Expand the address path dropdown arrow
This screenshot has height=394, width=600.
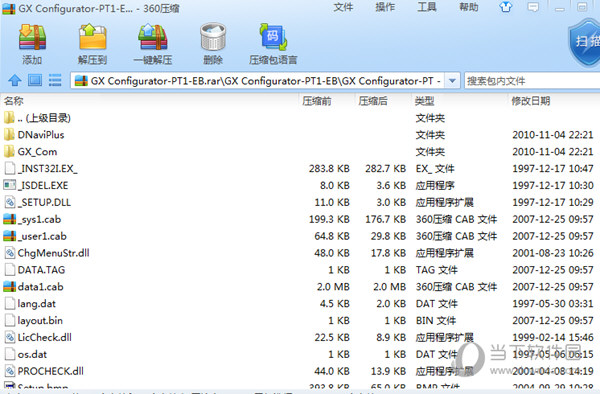point(452,81)
